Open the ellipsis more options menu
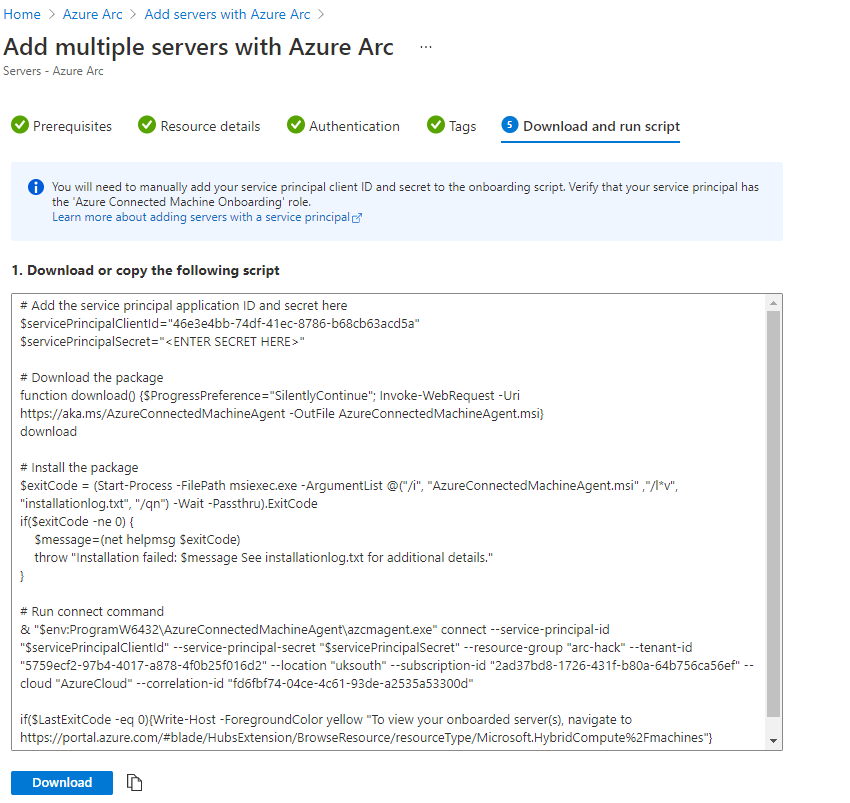 click(426, 47)
